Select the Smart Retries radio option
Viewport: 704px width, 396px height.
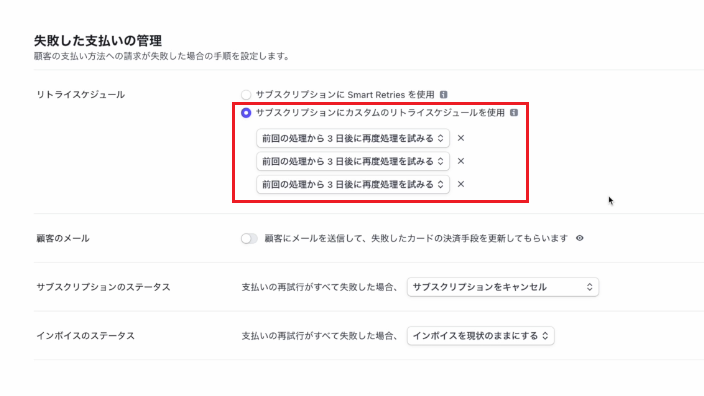click(246, 94)
